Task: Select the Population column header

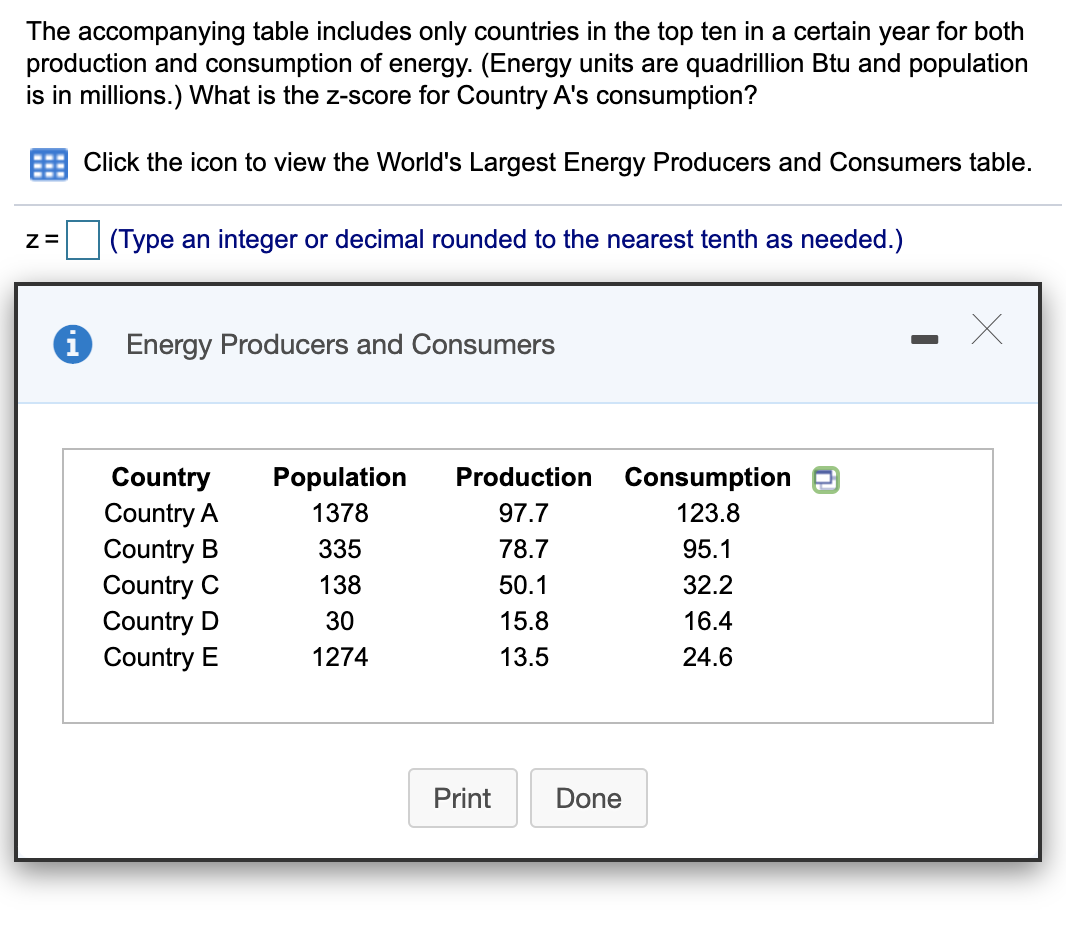Action: click(x=339, y=477)
